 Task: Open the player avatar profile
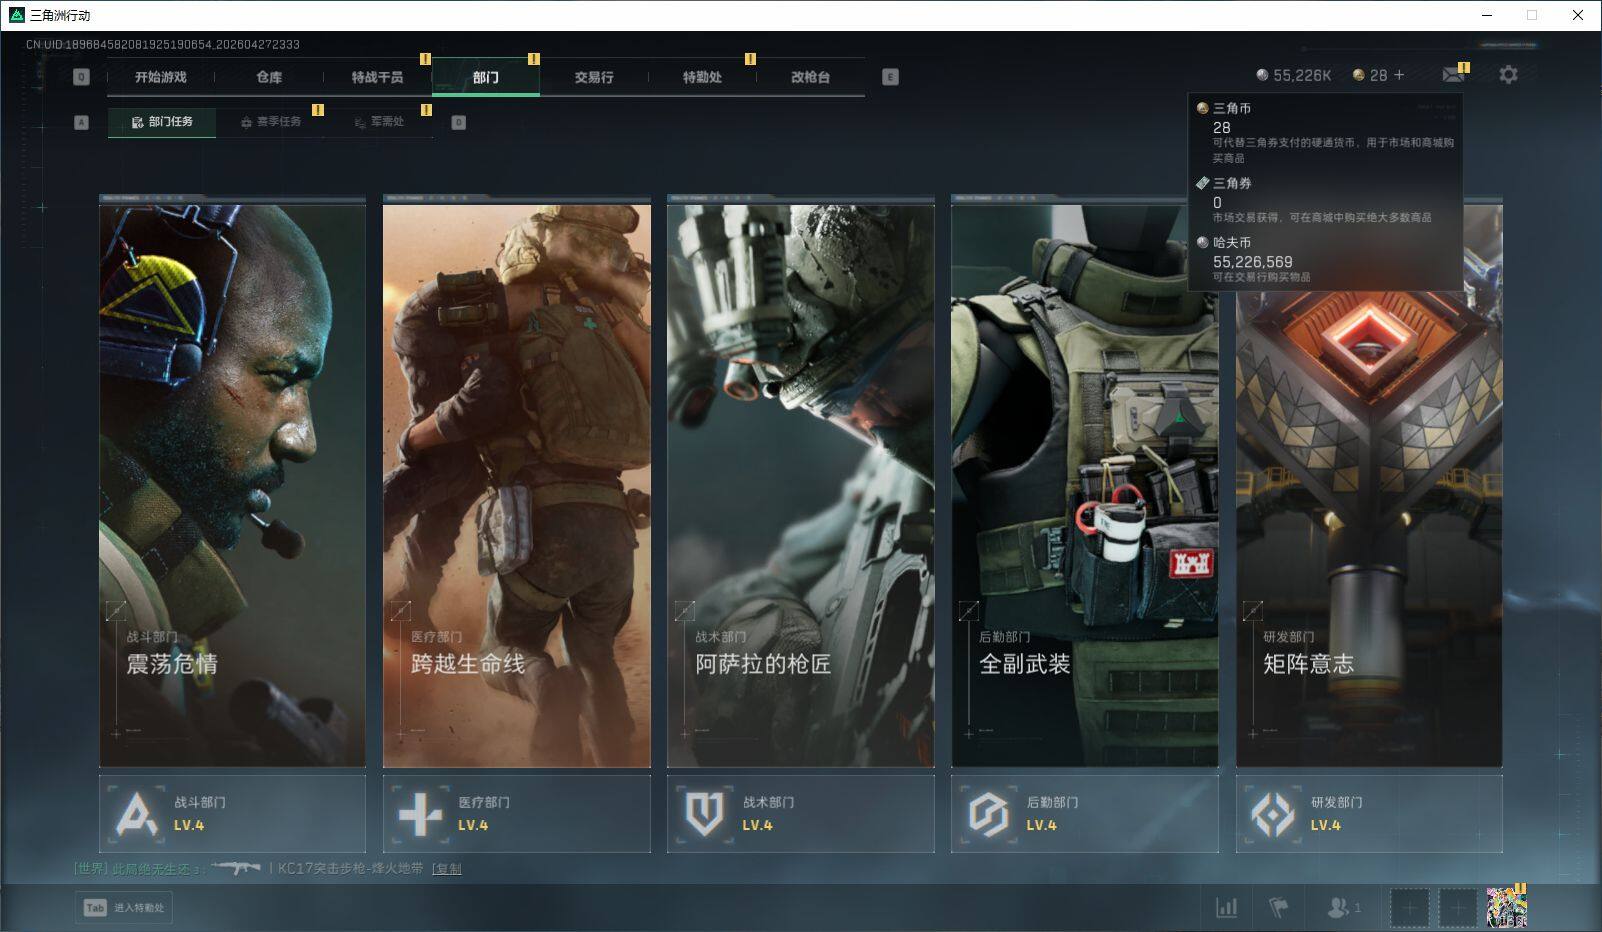point(1506,907)
